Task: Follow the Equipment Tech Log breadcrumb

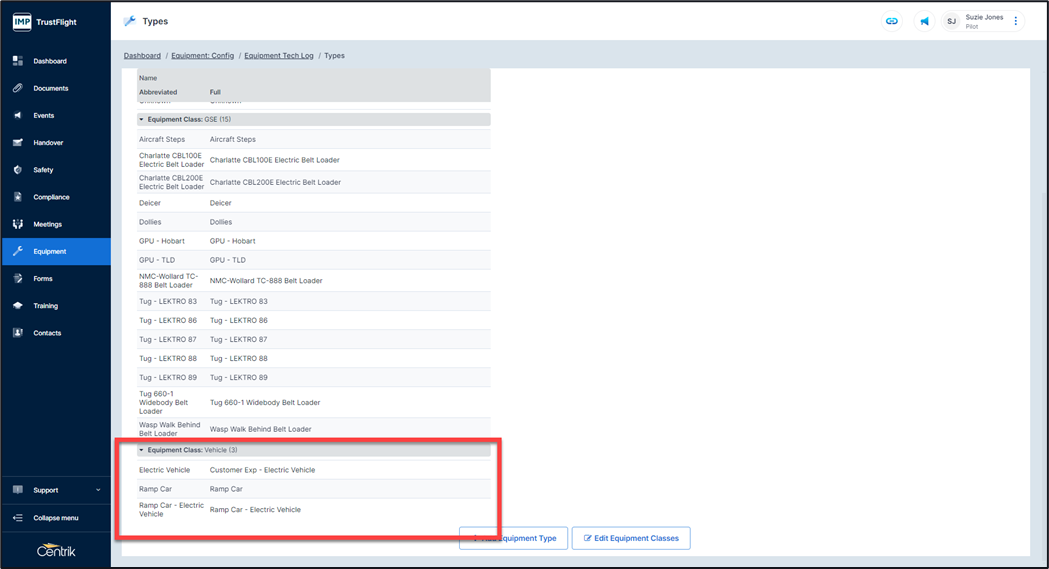Action: tap(278, 55)
